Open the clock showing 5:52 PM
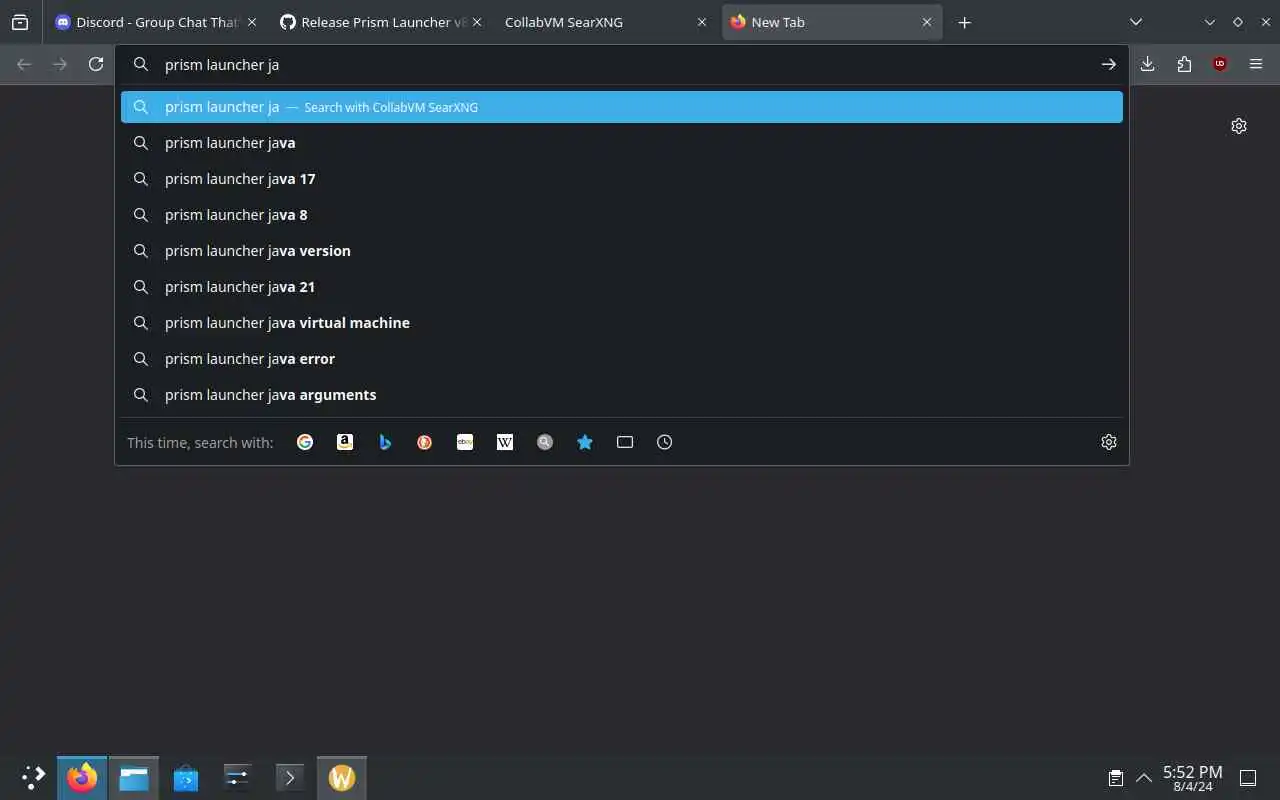 [1193, 778]
